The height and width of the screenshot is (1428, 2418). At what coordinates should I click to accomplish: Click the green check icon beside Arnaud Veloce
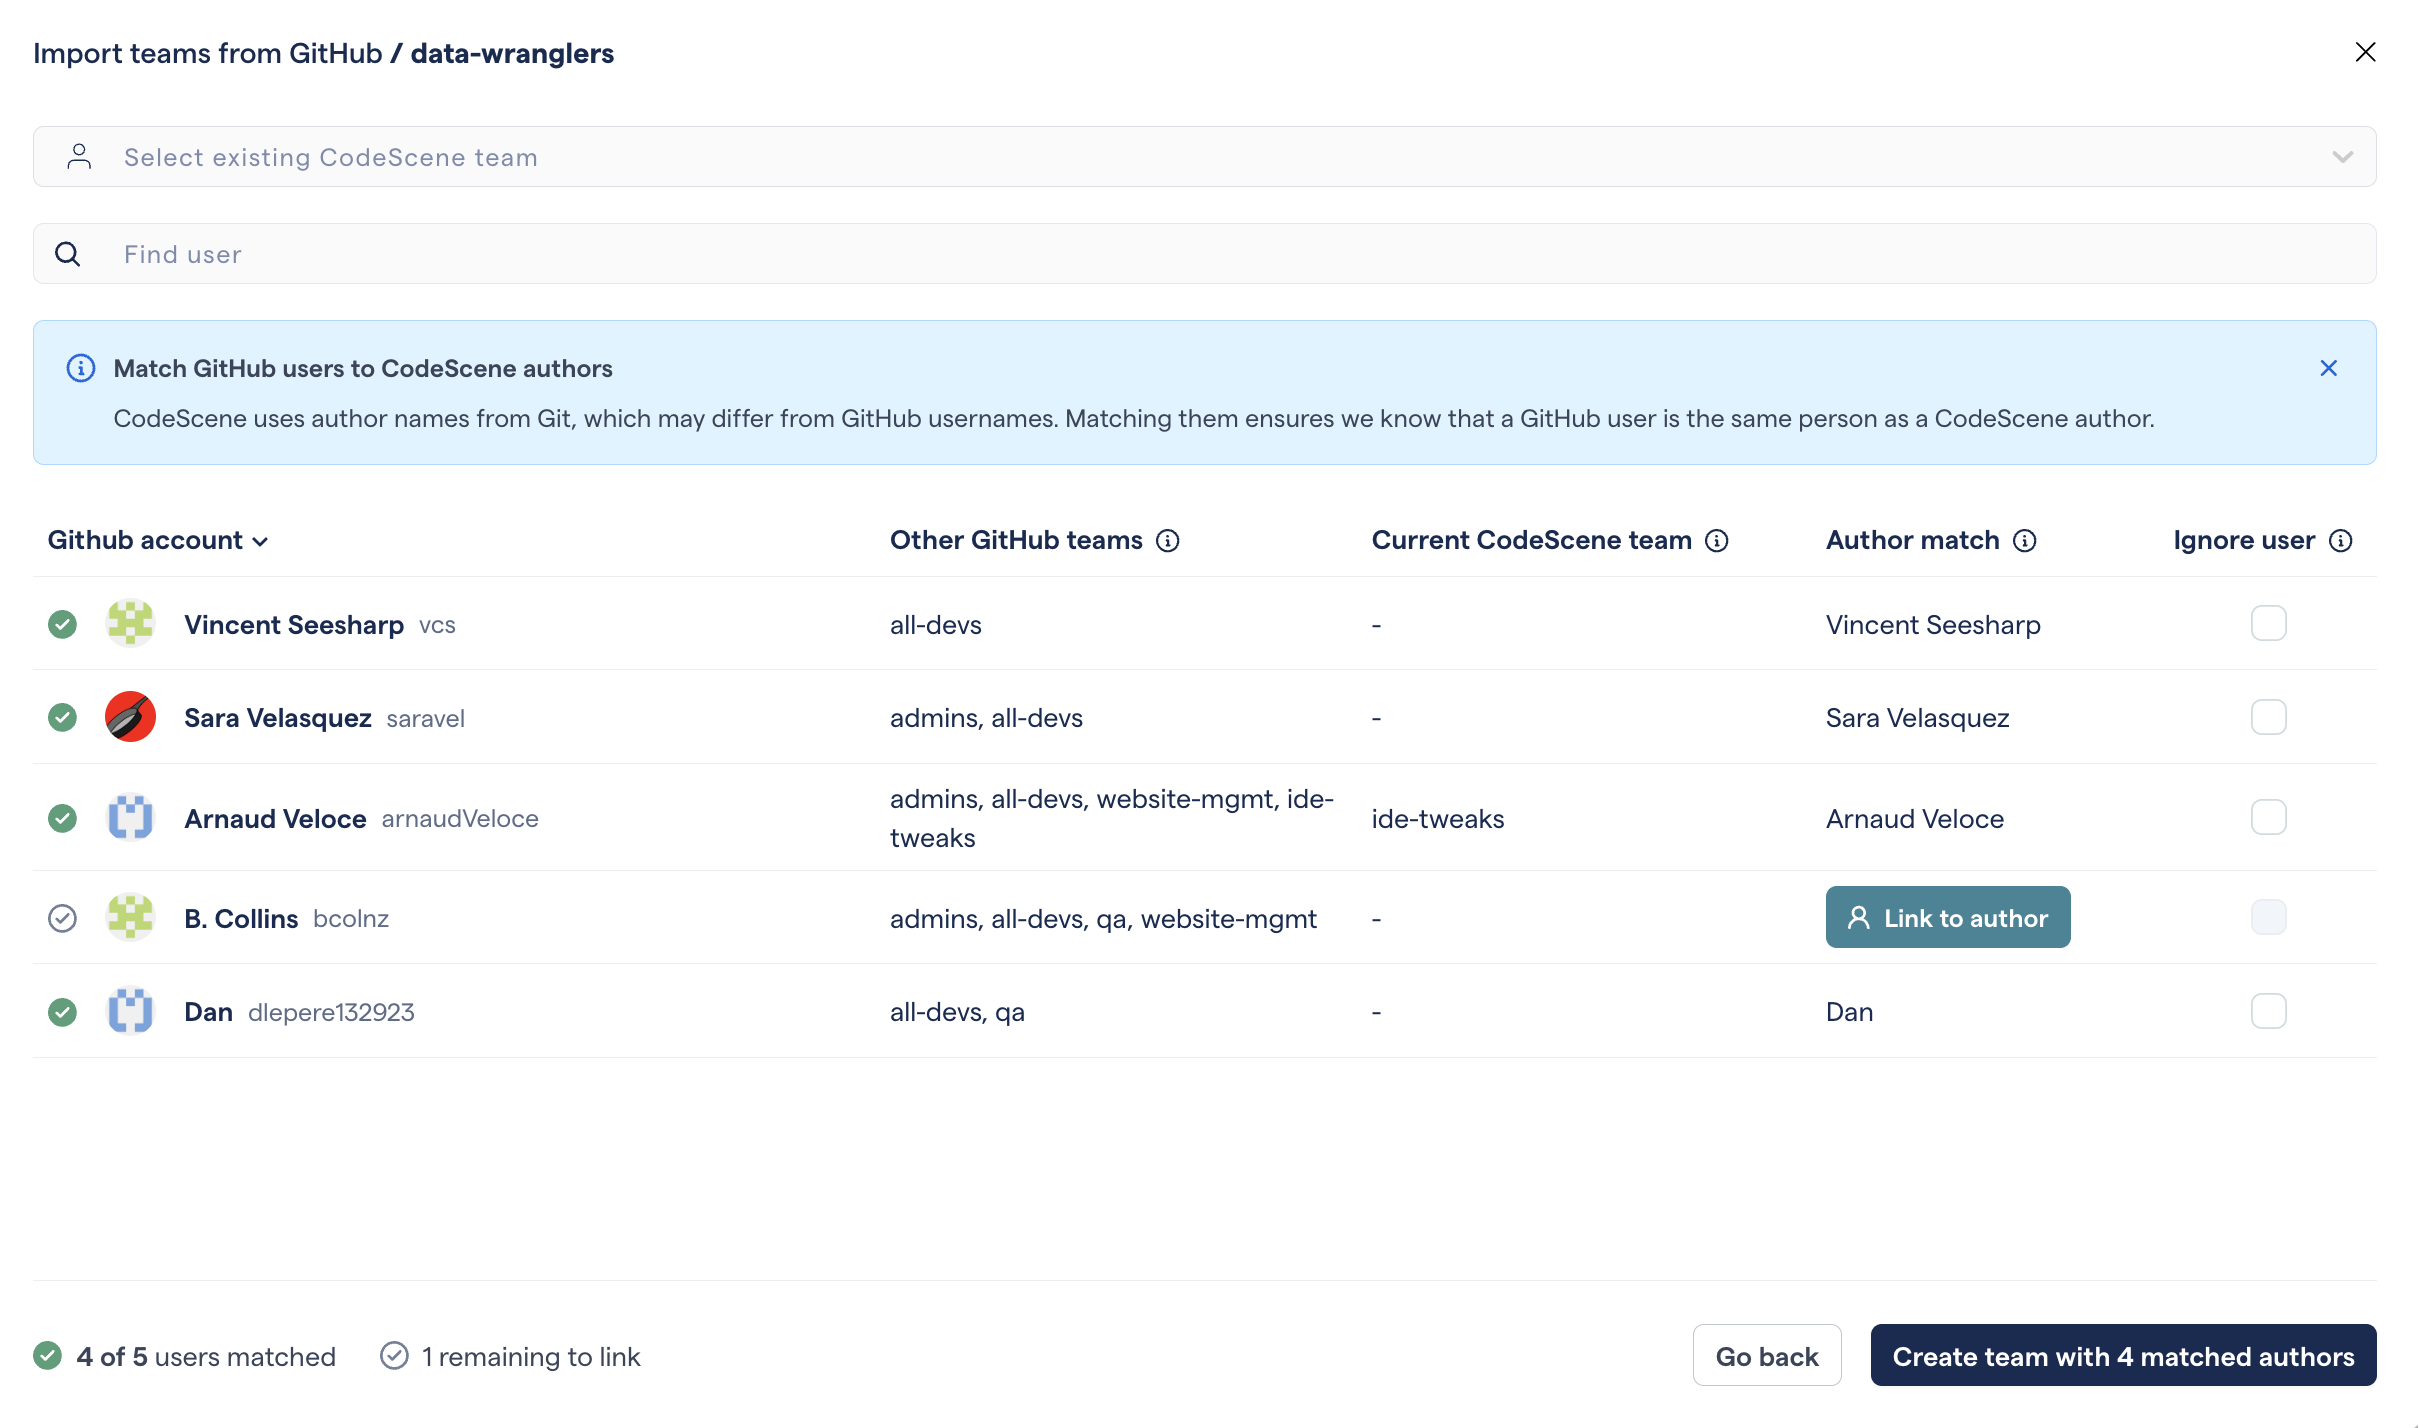[62, 817]
